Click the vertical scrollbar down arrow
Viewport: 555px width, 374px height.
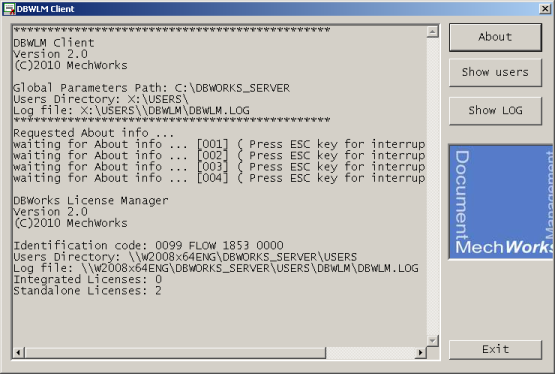(432, 341)
